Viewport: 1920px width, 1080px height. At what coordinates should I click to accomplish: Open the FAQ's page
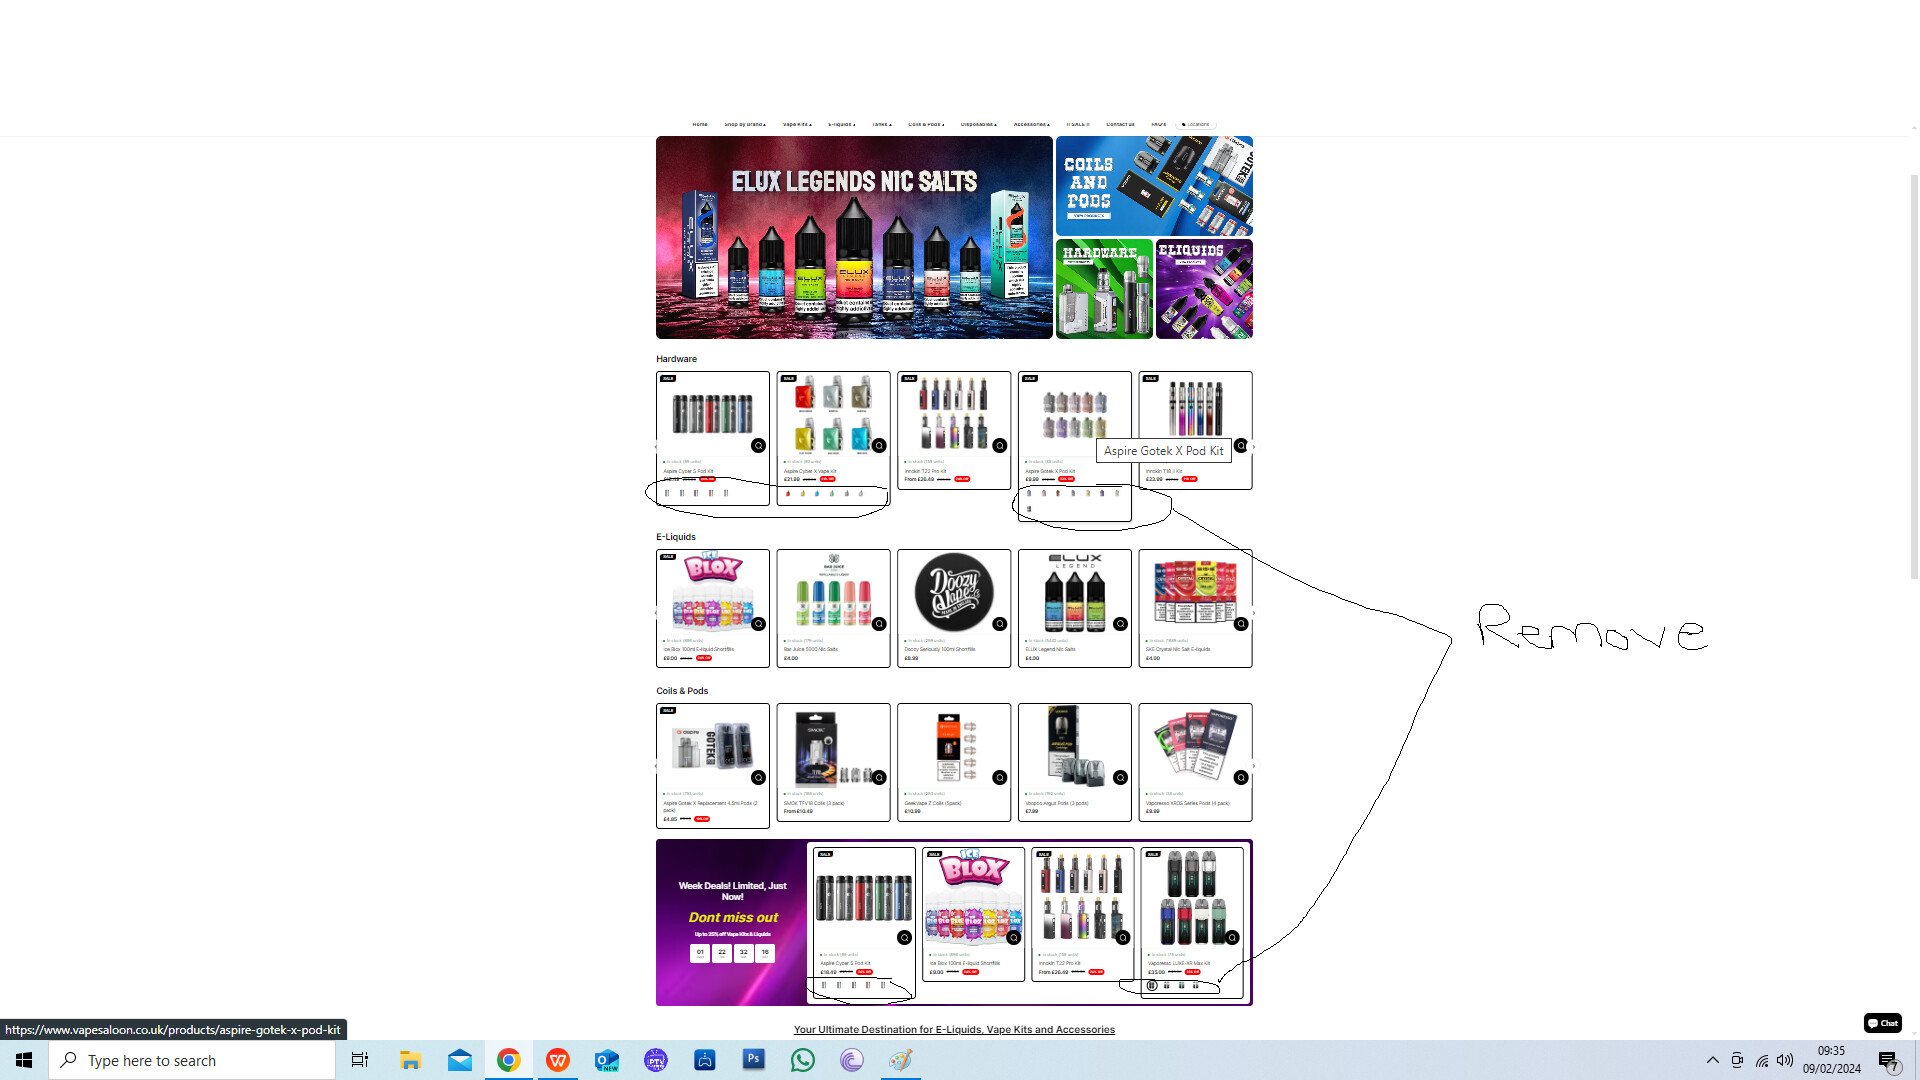click(1158, 125)
